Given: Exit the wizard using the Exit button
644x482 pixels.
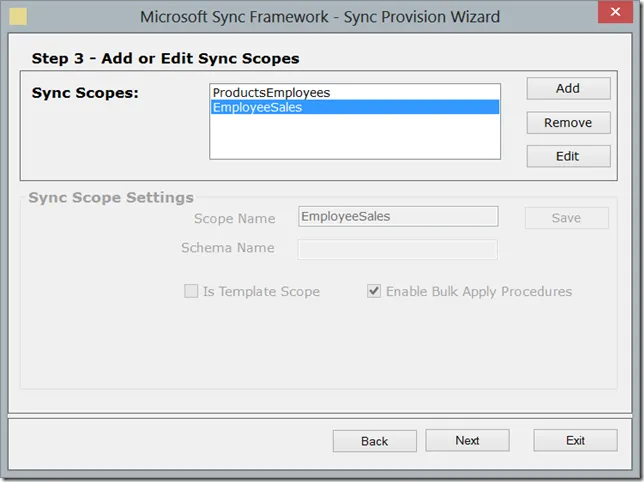Looking at the screenshot, I should pos(575,441).
